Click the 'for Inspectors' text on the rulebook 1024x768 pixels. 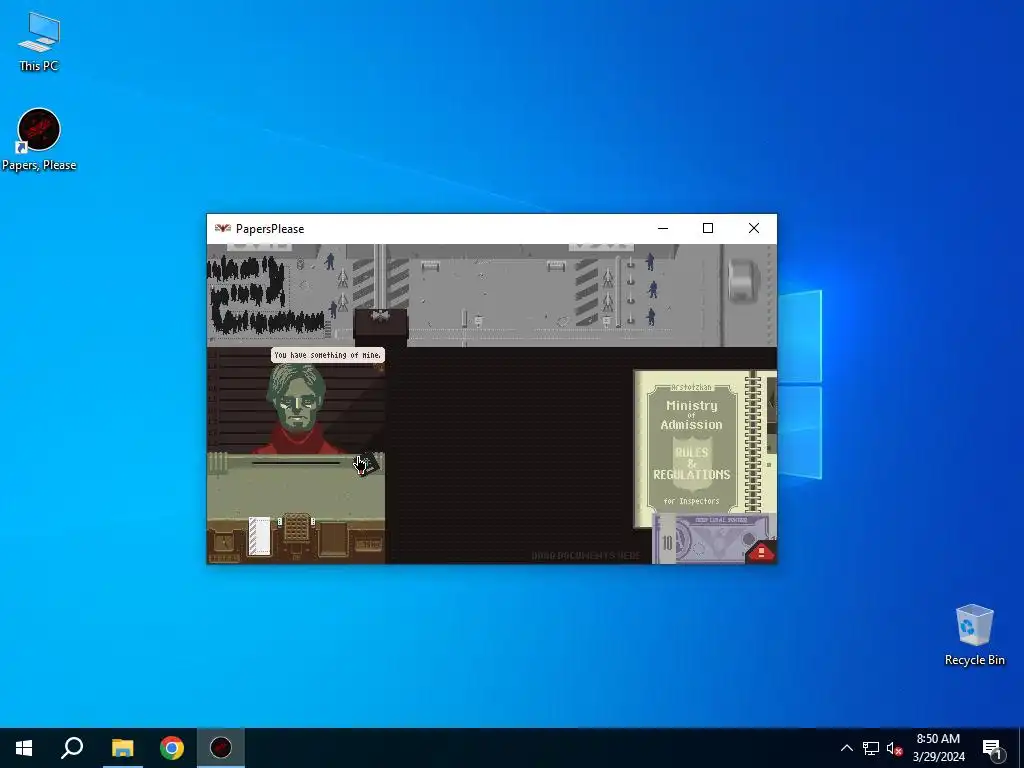pos(692,502)
